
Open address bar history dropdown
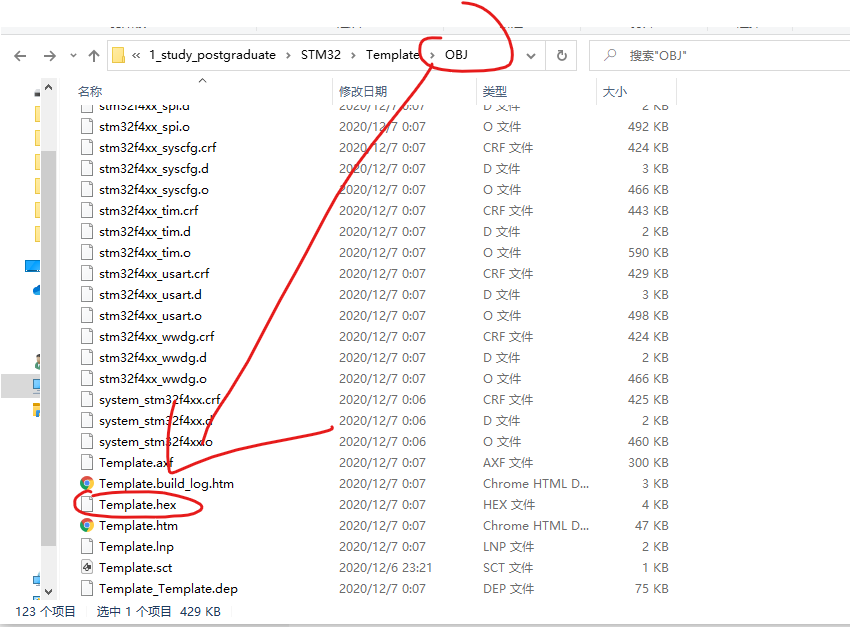click(531, 56)
